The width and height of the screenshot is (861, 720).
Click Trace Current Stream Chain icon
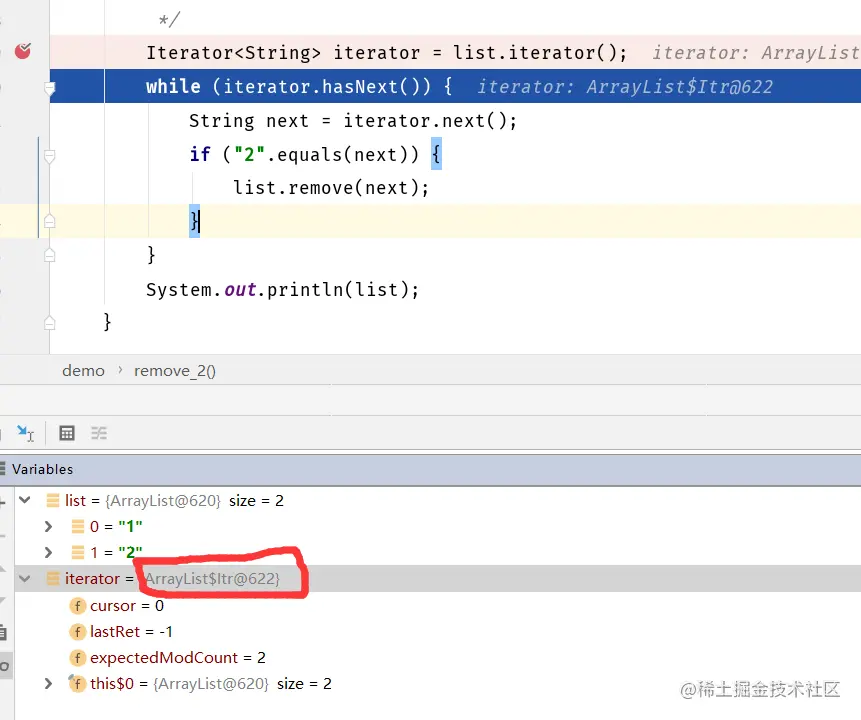tap(99, 433)
